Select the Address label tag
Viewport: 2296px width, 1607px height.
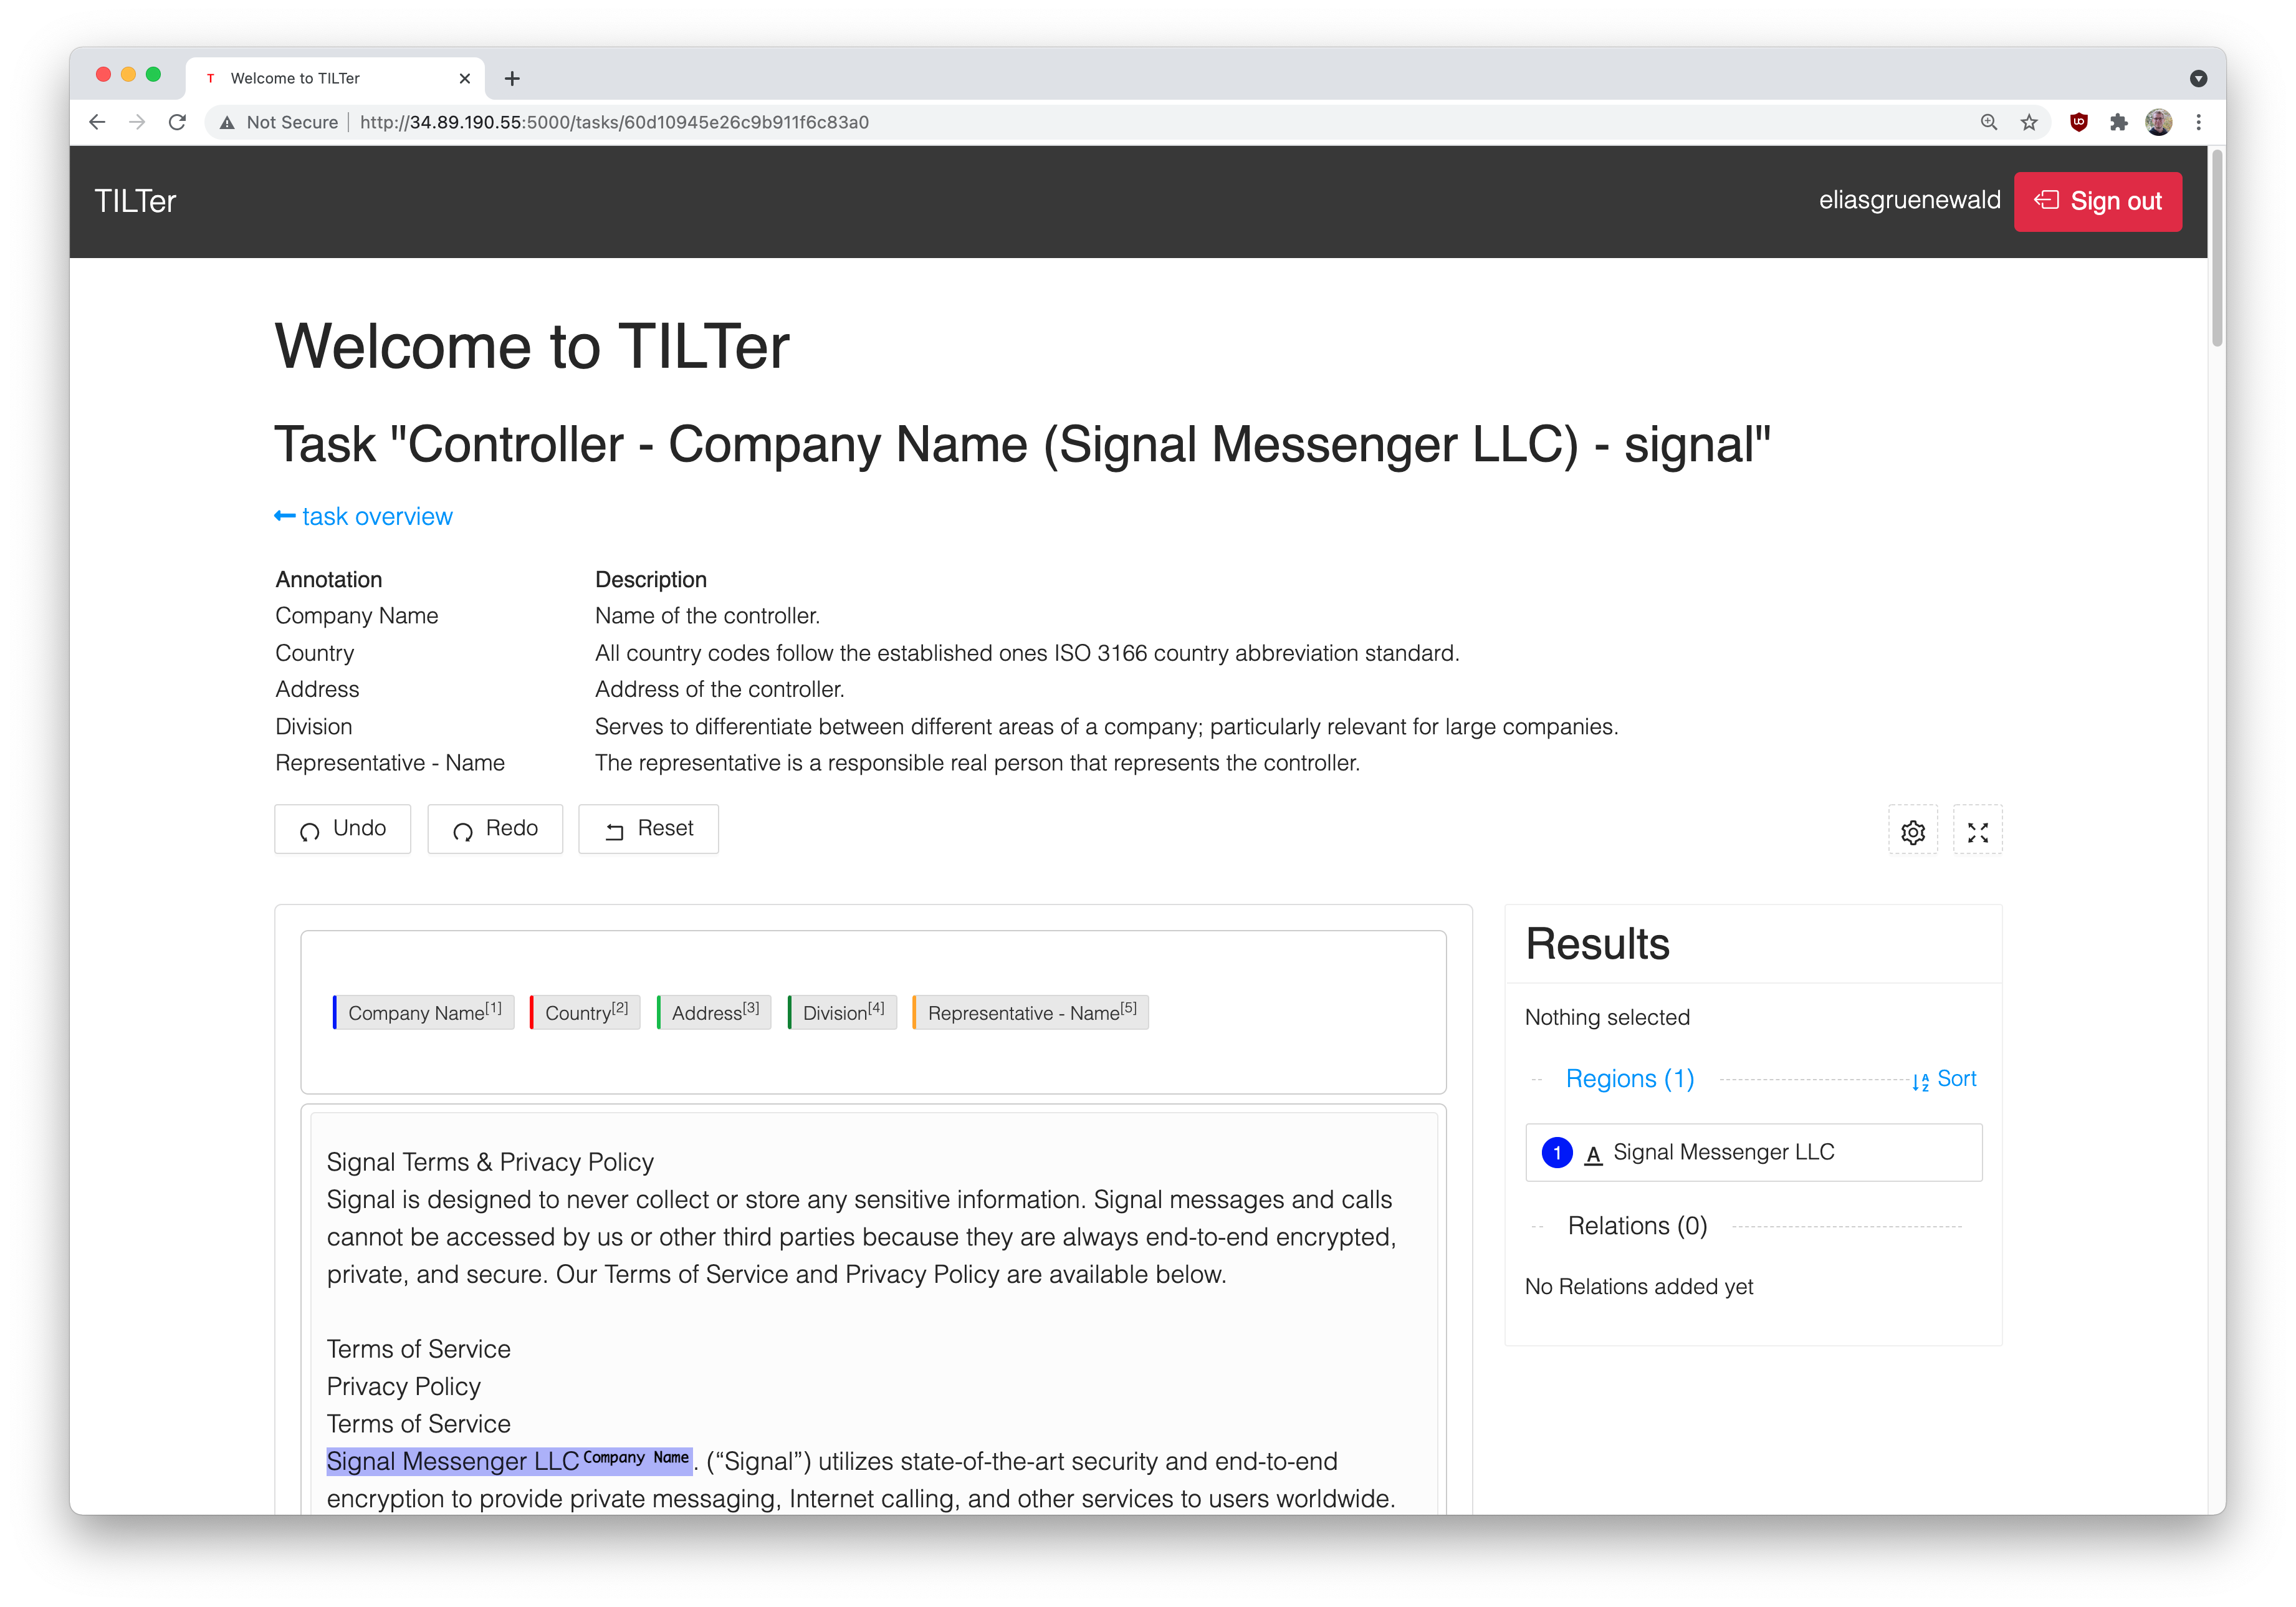(714, 1012)
